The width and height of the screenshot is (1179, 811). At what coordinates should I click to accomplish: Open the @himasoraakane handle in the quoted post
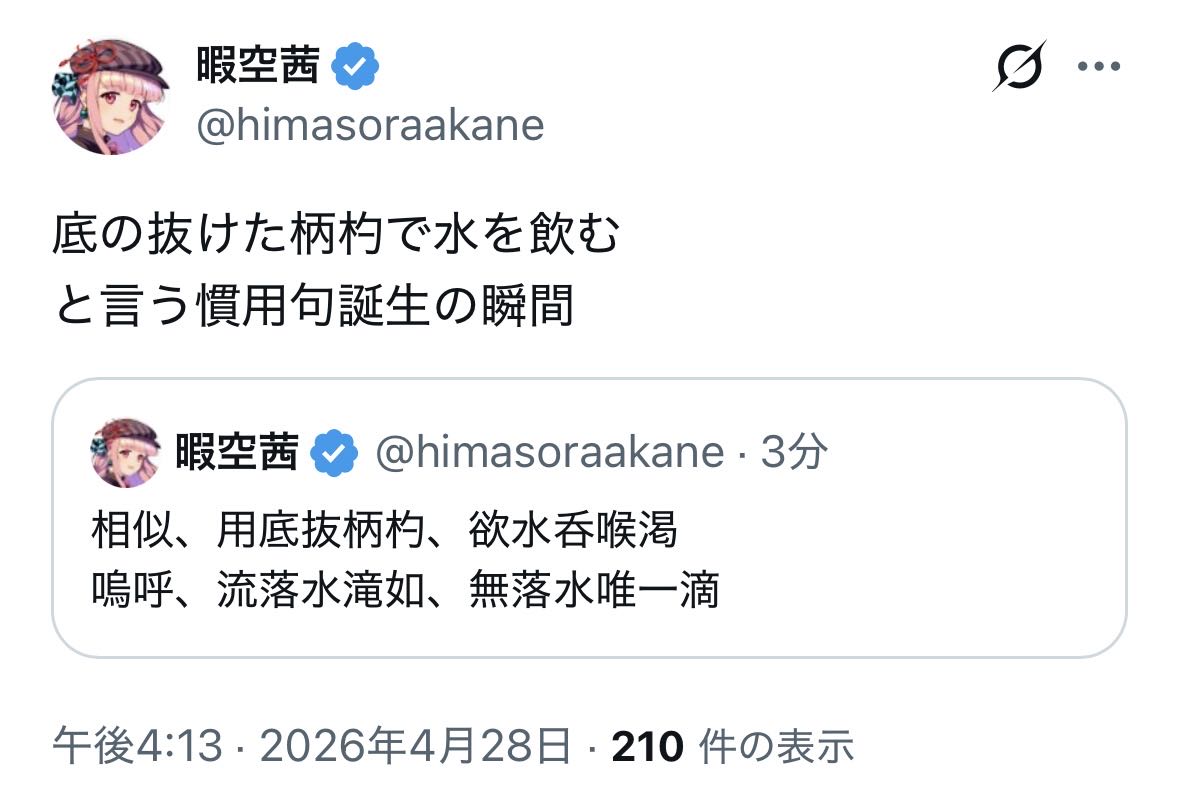549,453
